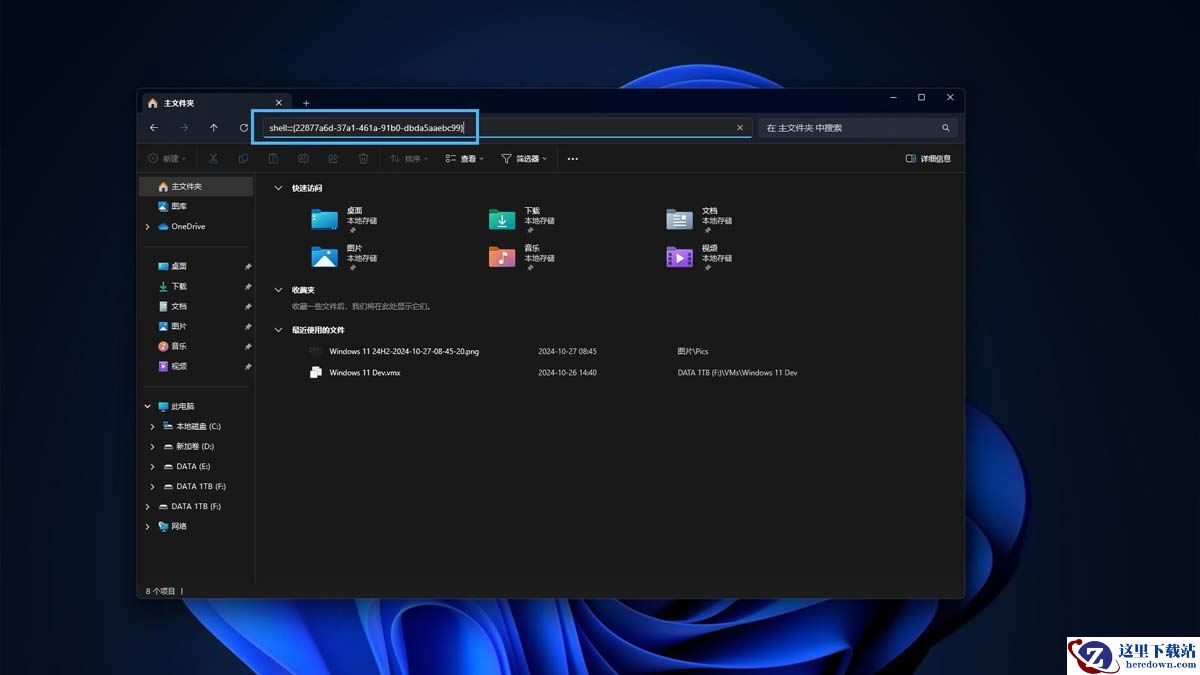Open the 文档 folder in quick access grid
The width and height of the screenshot is (1200, 675).
[700, 220]
